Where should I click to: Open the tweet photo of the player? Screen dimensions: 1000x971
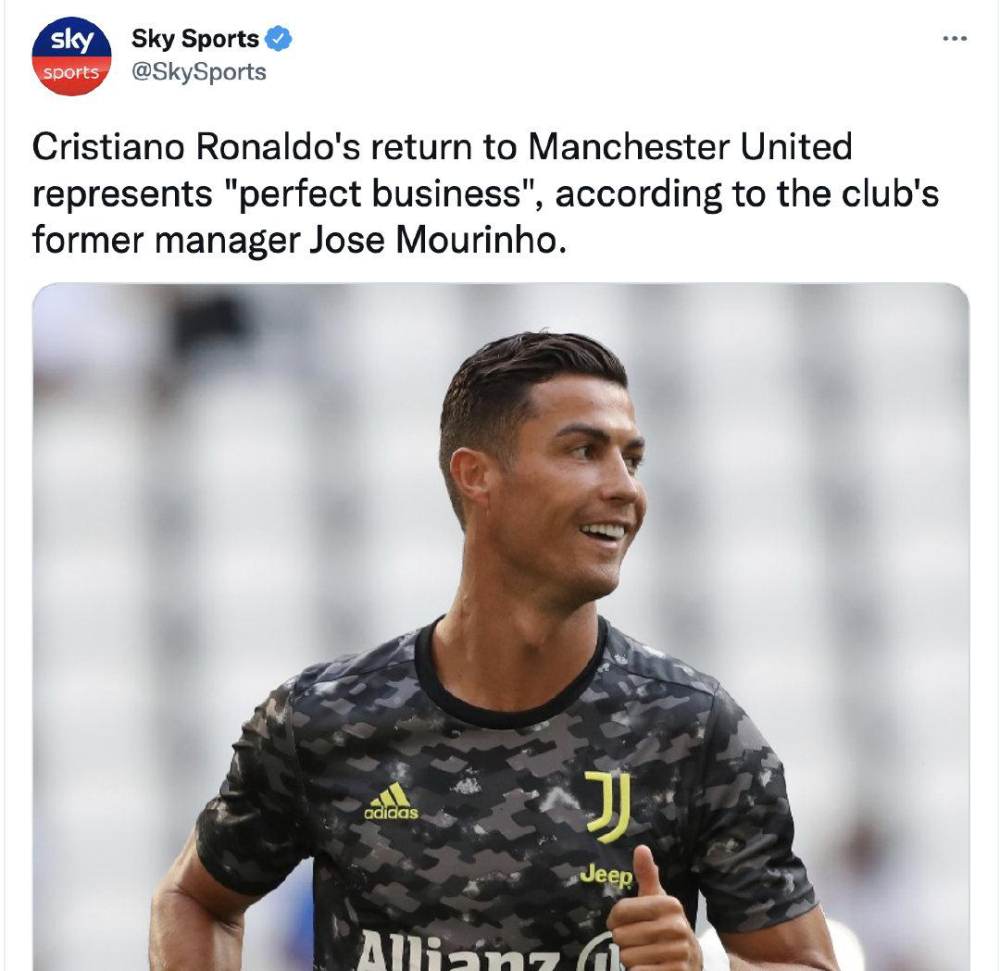coord(501,627)
